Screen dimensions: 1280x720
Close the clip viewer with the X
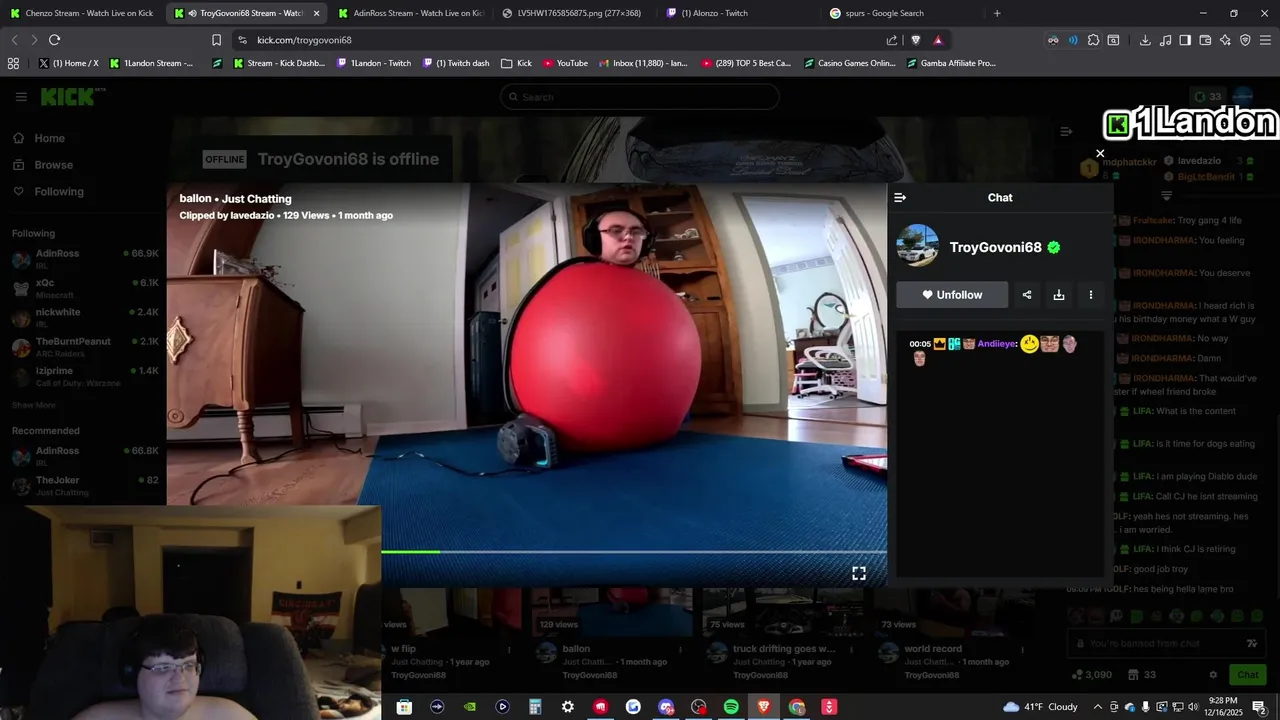[x=1100, y=154]
